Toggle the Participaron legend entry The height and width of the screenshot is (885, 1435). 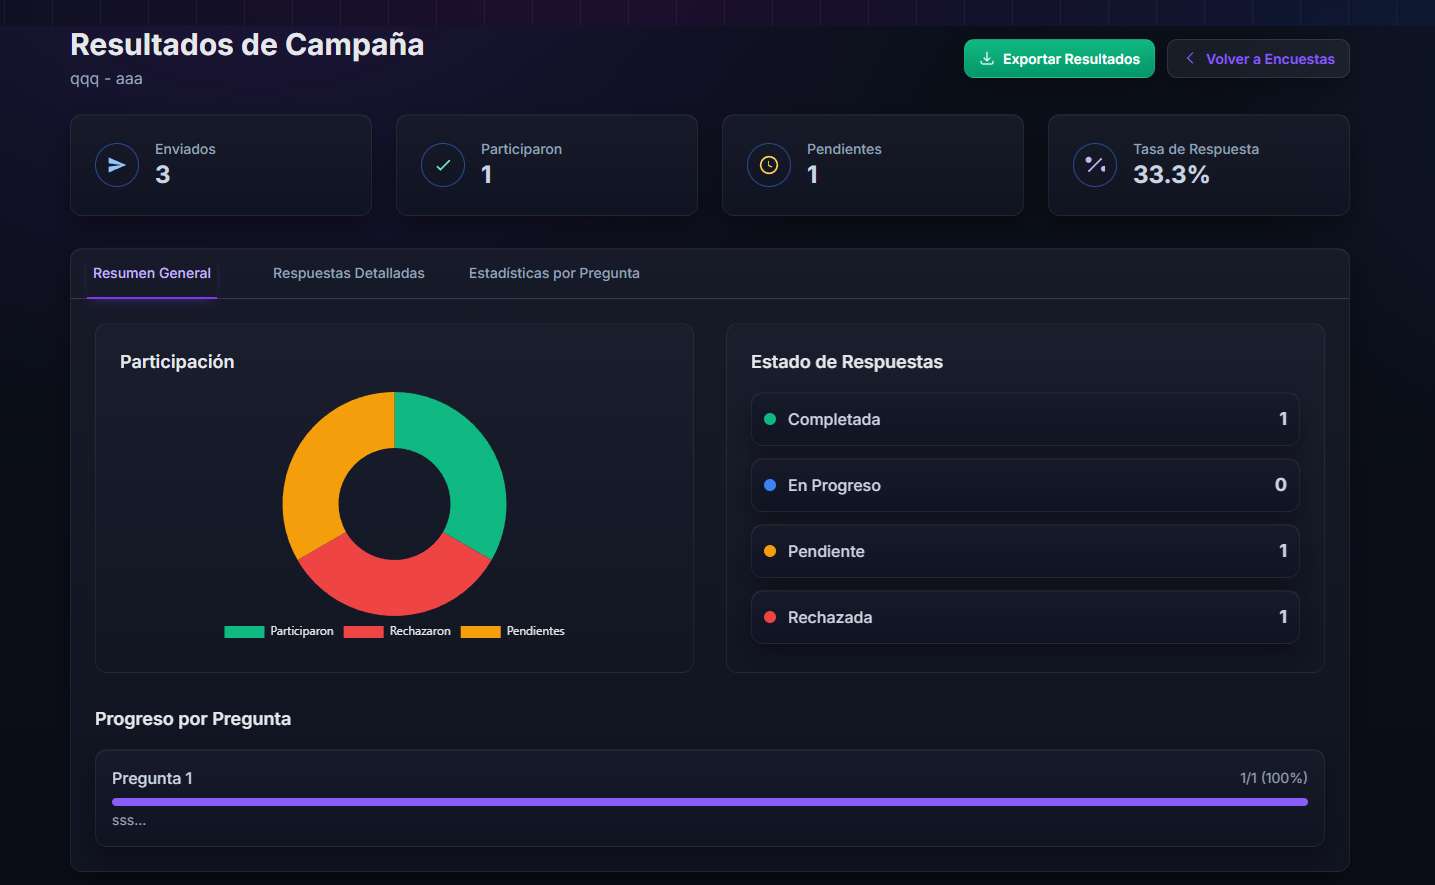click(x=279, y=631)
